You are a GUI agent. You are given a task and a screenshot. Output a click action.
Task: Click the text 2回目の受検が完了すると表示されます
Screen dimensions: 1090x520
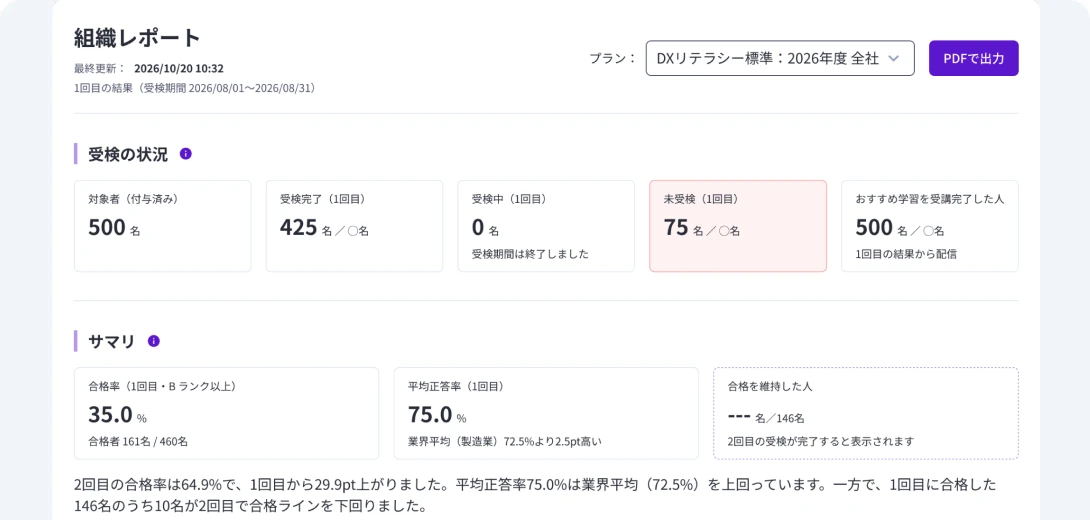coord(820,441)
